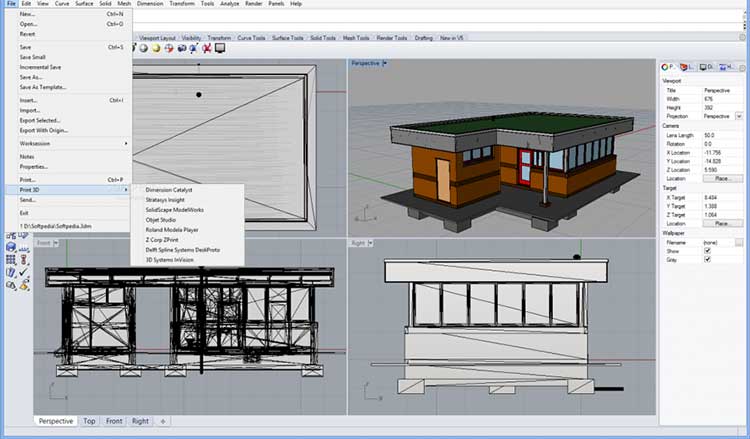This screenshot has height=439, width=750.
Task: Click the camera Location Place button
Action: [x=722, y=178]
